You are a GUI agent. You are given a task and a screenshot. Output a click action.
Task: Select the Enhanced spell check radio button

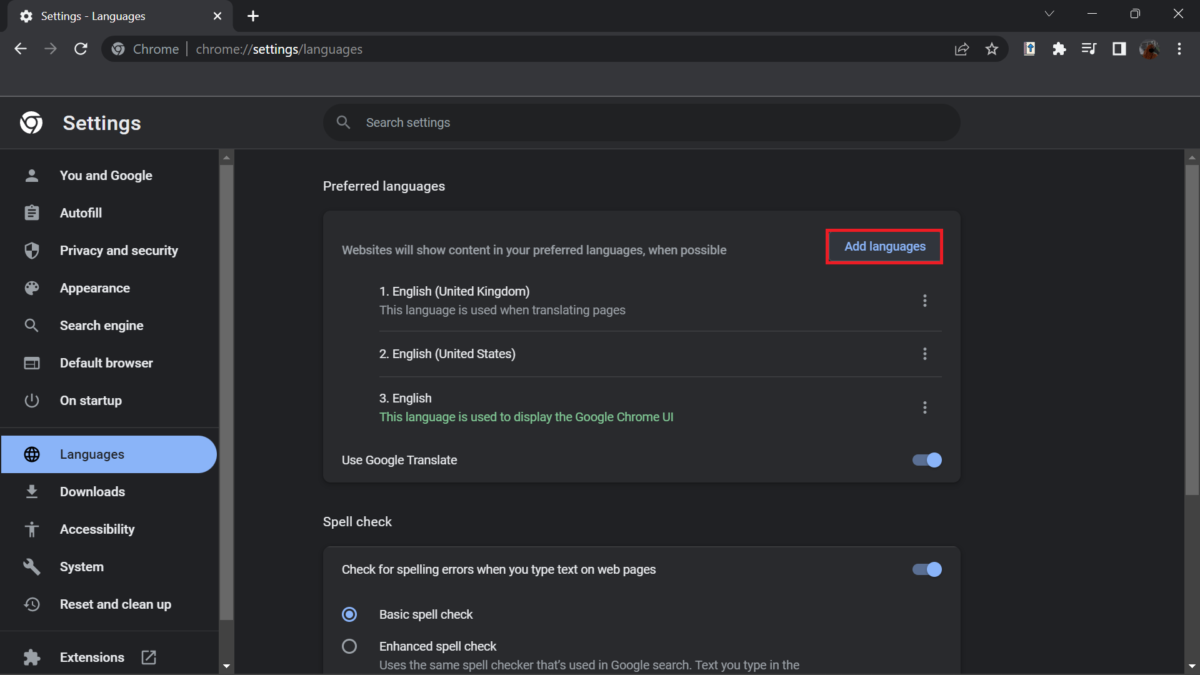[349, 646]
